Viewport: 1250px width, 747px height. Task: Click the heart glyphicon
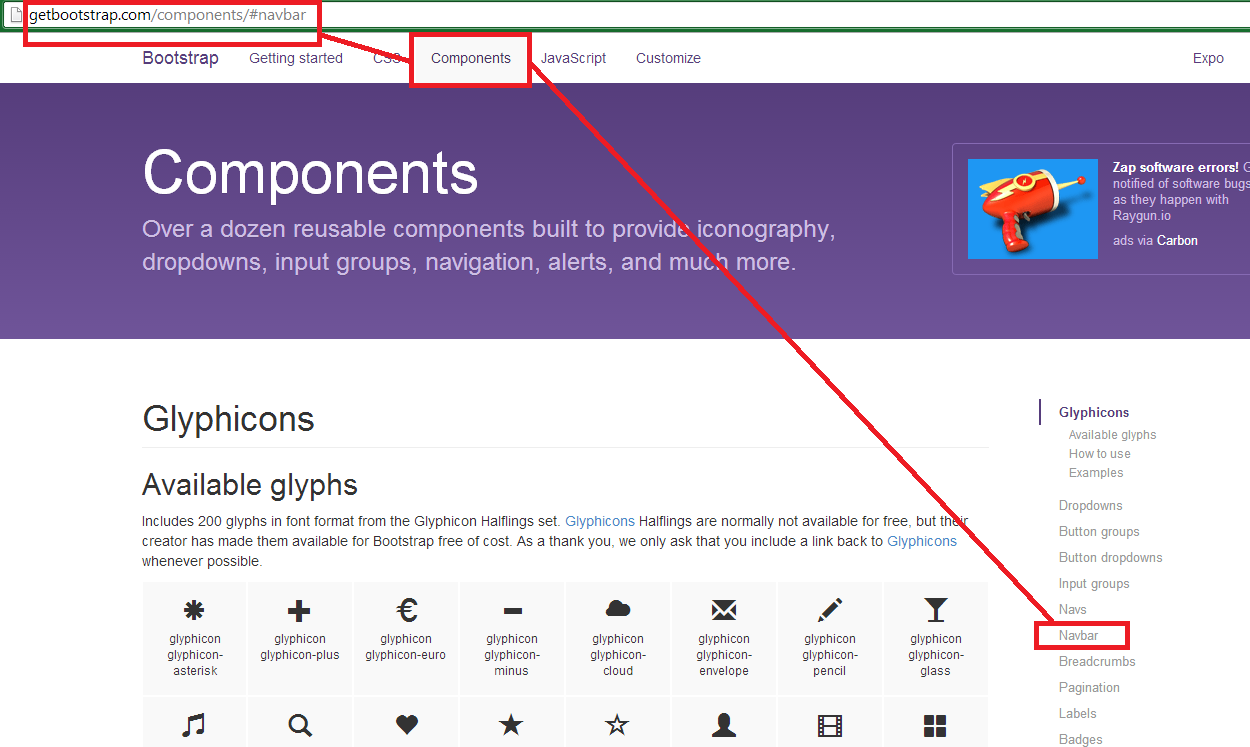(x=406, y=725)
